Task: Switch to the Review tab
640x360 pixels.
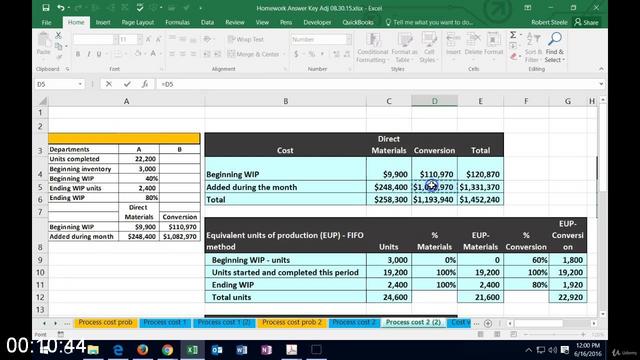Action: (x=235, y=22)
